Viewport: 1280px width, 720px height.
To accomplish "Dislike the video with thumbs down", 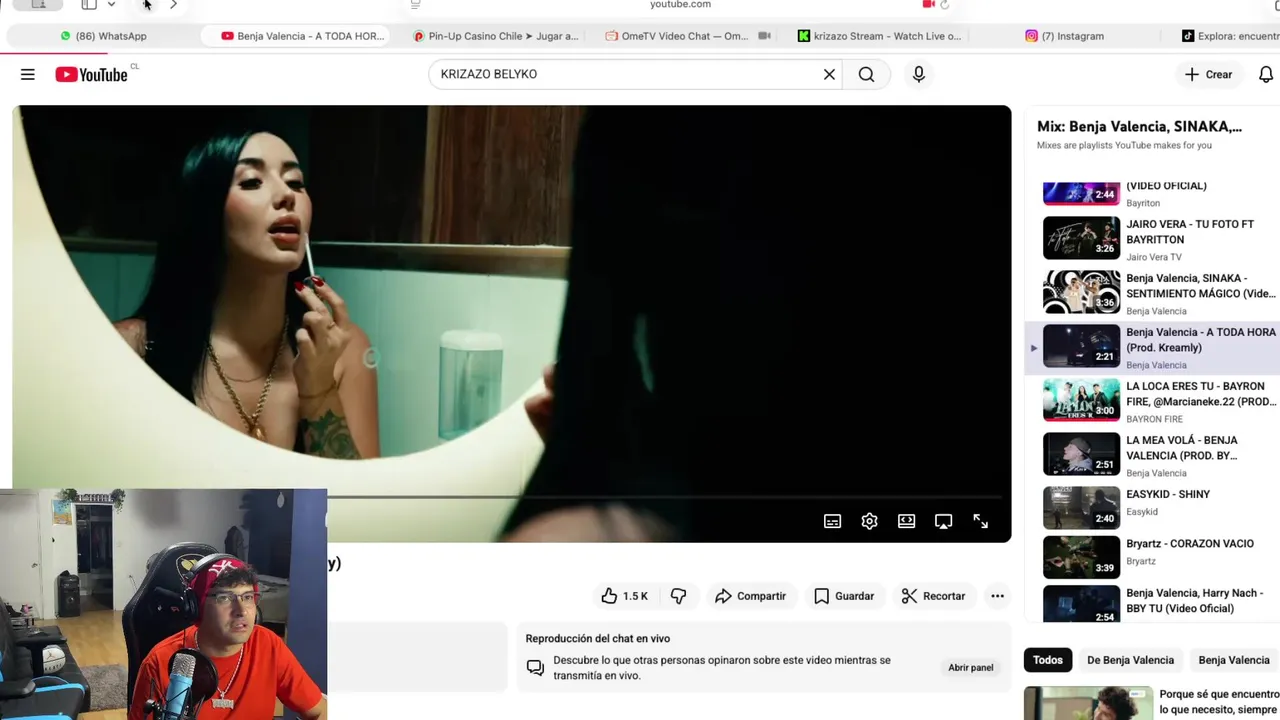I will (678, 596).
